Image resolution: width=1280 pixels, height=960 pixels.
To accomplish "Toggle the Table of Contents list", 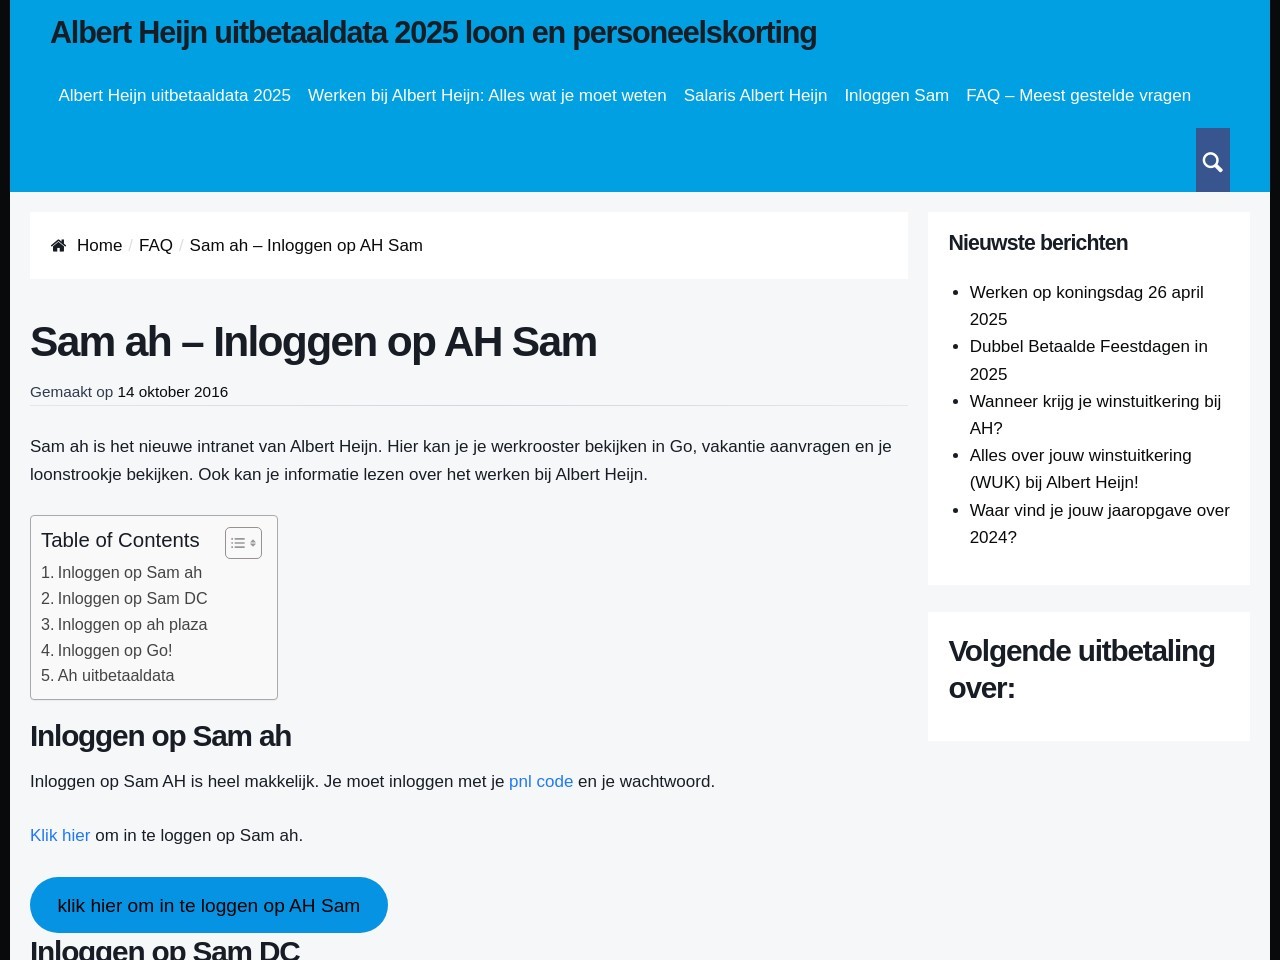I will coord(243,543).
